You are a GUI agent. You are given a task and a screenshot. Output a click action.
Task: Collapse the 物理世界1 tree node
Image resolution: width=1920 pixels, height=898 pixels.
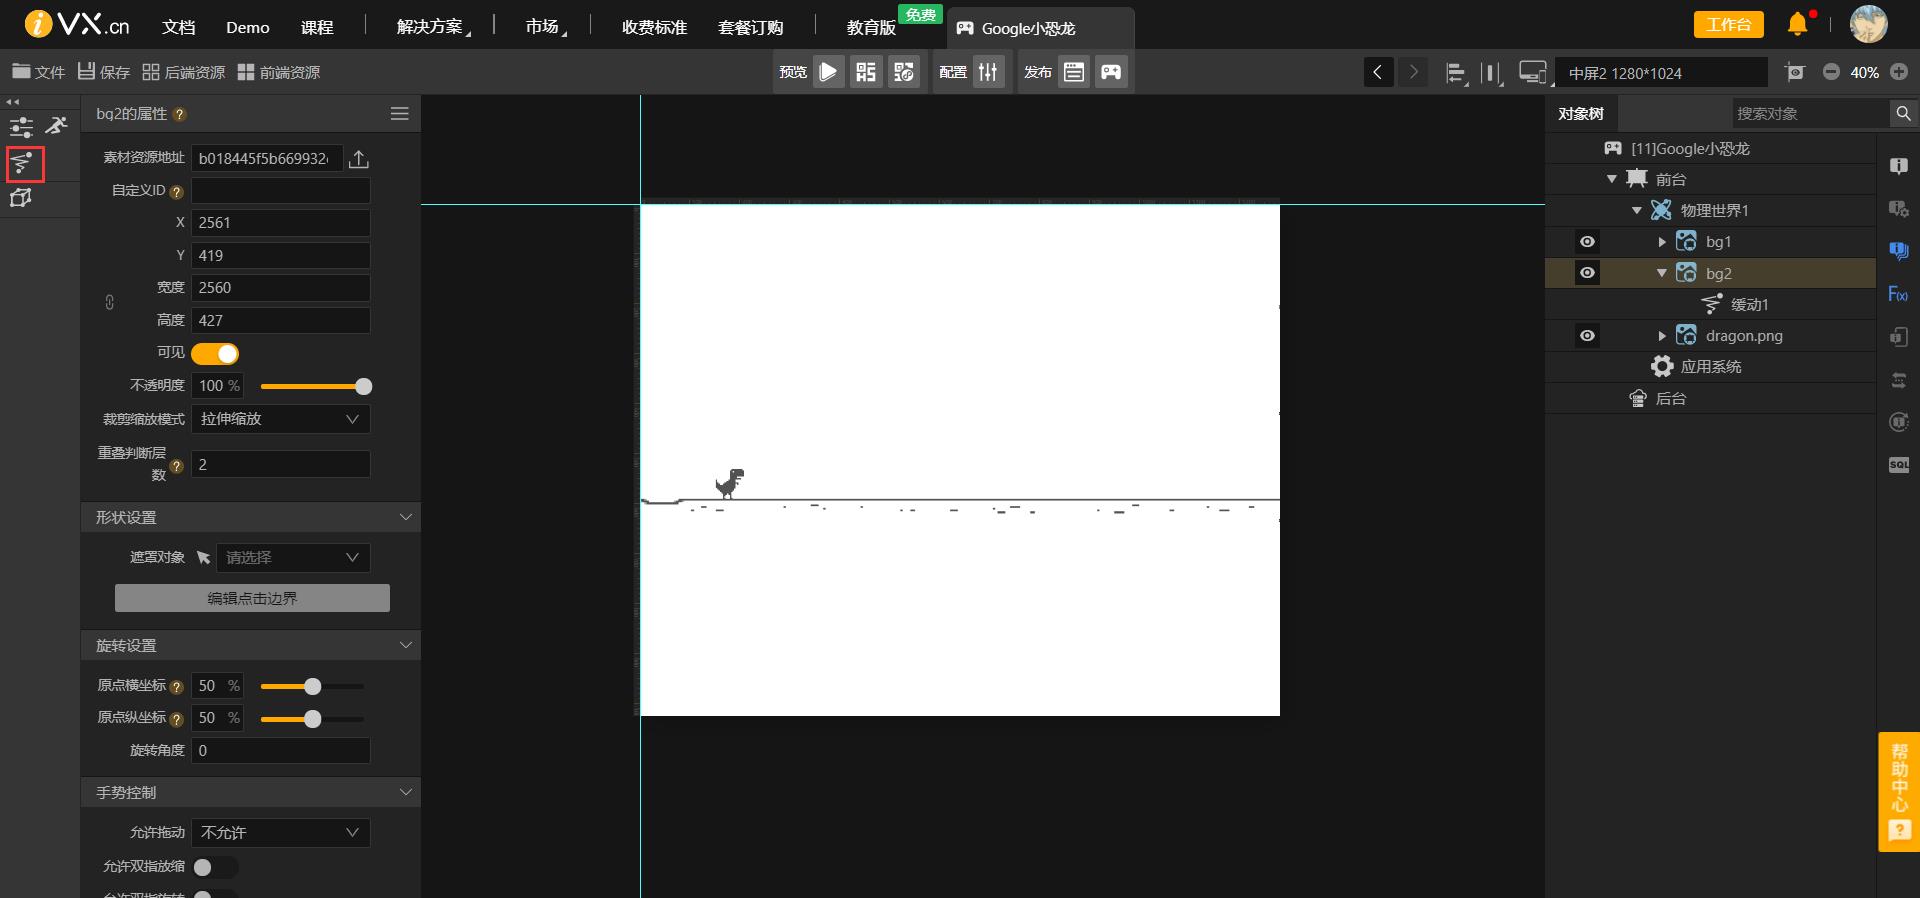(x=1637, y=211)
